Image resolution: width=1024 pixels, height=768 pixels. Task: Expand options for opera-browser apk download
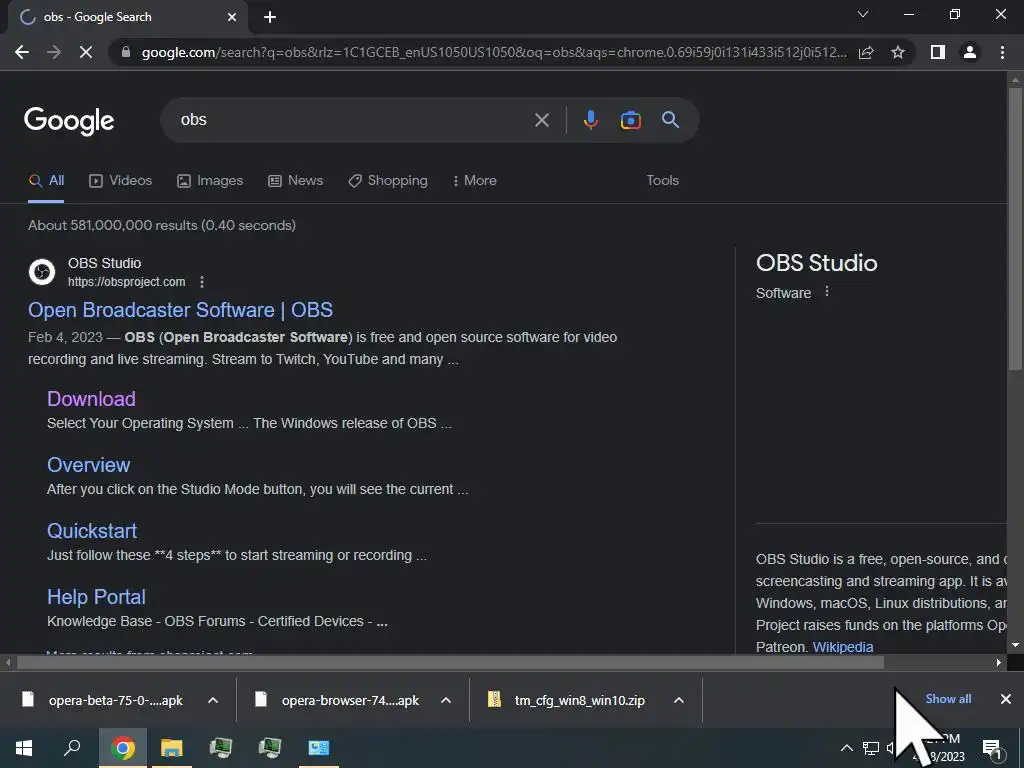(x=446, y=701)
